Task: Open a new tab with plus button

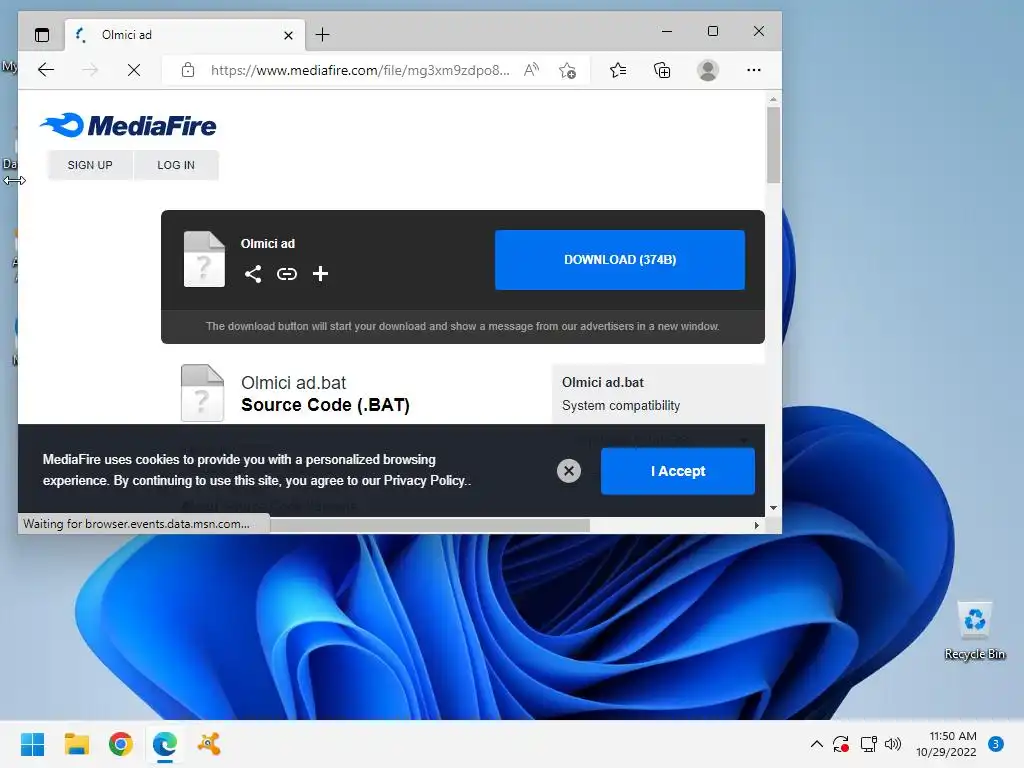Action: [323, 35]
